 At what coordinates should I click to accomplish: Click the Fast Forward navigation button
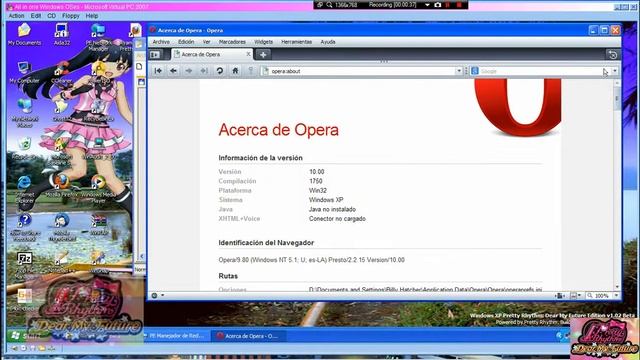[204, 71]
